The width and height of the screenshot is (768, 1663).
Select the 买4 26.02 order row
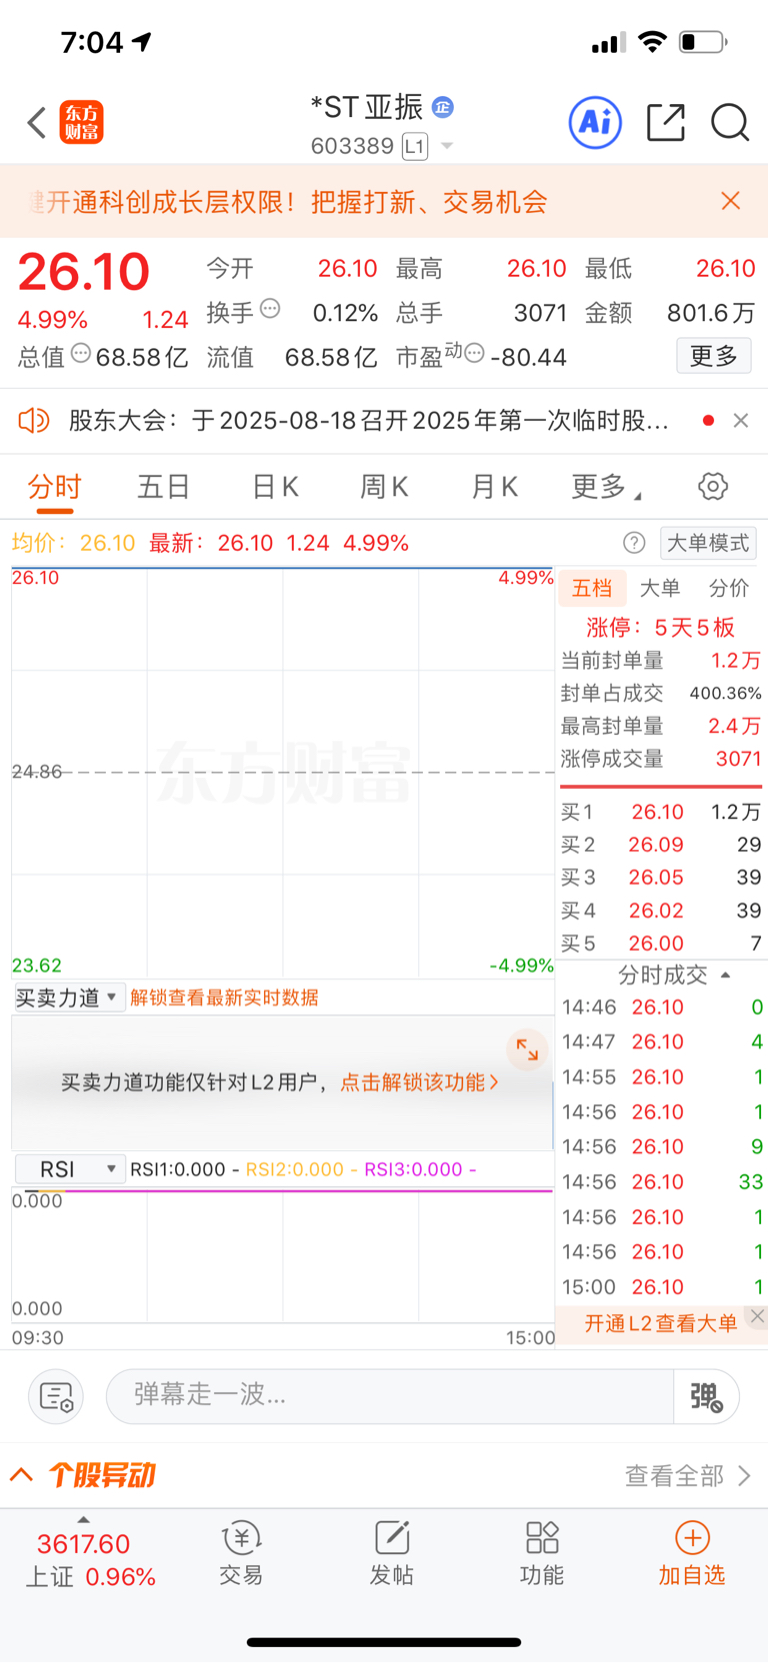pyautogui.click(x=661, y=911)
